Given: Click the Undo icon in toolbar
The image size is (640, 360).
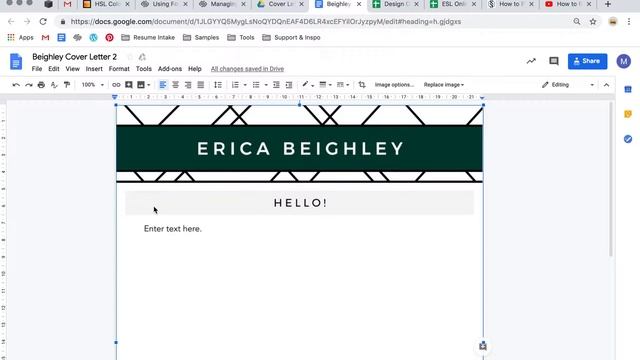Looking at the screenshot, I should click(x=16, y=85).
